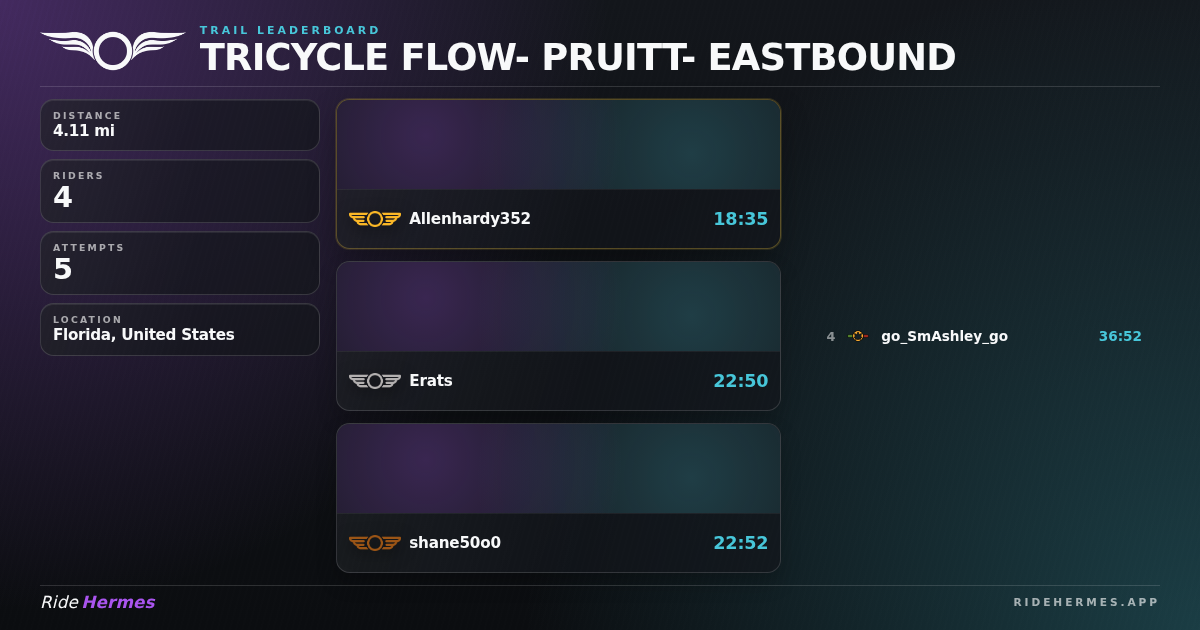Click the small badge icon beside go_SmAshley_go
Screen dimensions: 1200x630
click(858, 336)
